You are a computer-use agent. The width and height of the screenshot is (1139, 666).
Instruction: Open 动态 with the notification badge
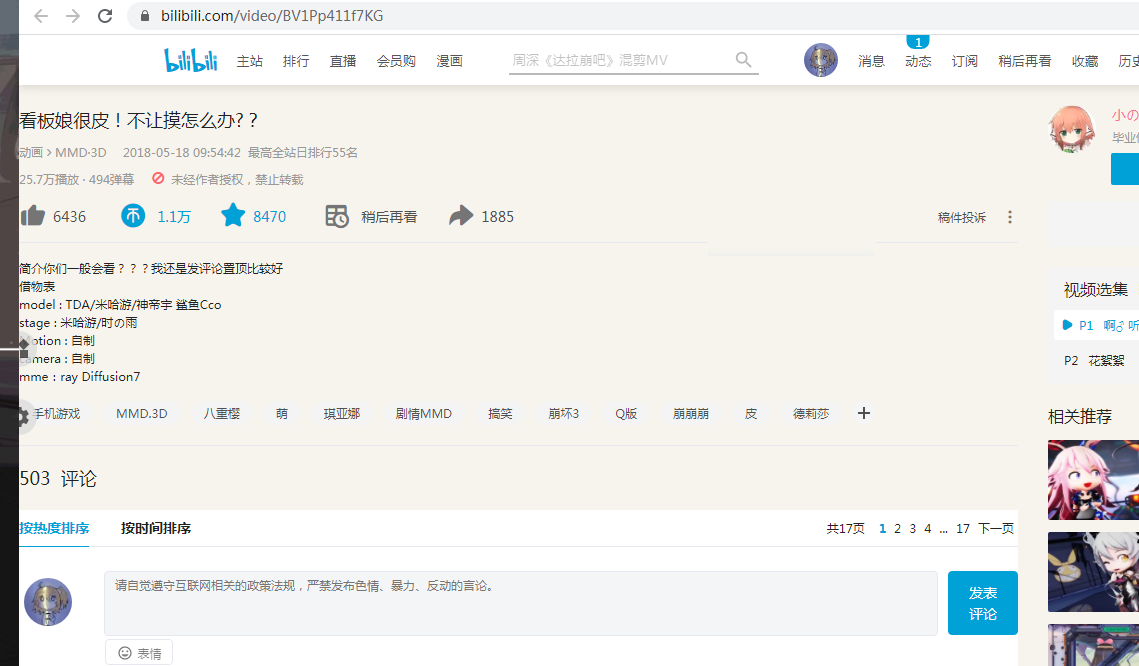[917, 60]
